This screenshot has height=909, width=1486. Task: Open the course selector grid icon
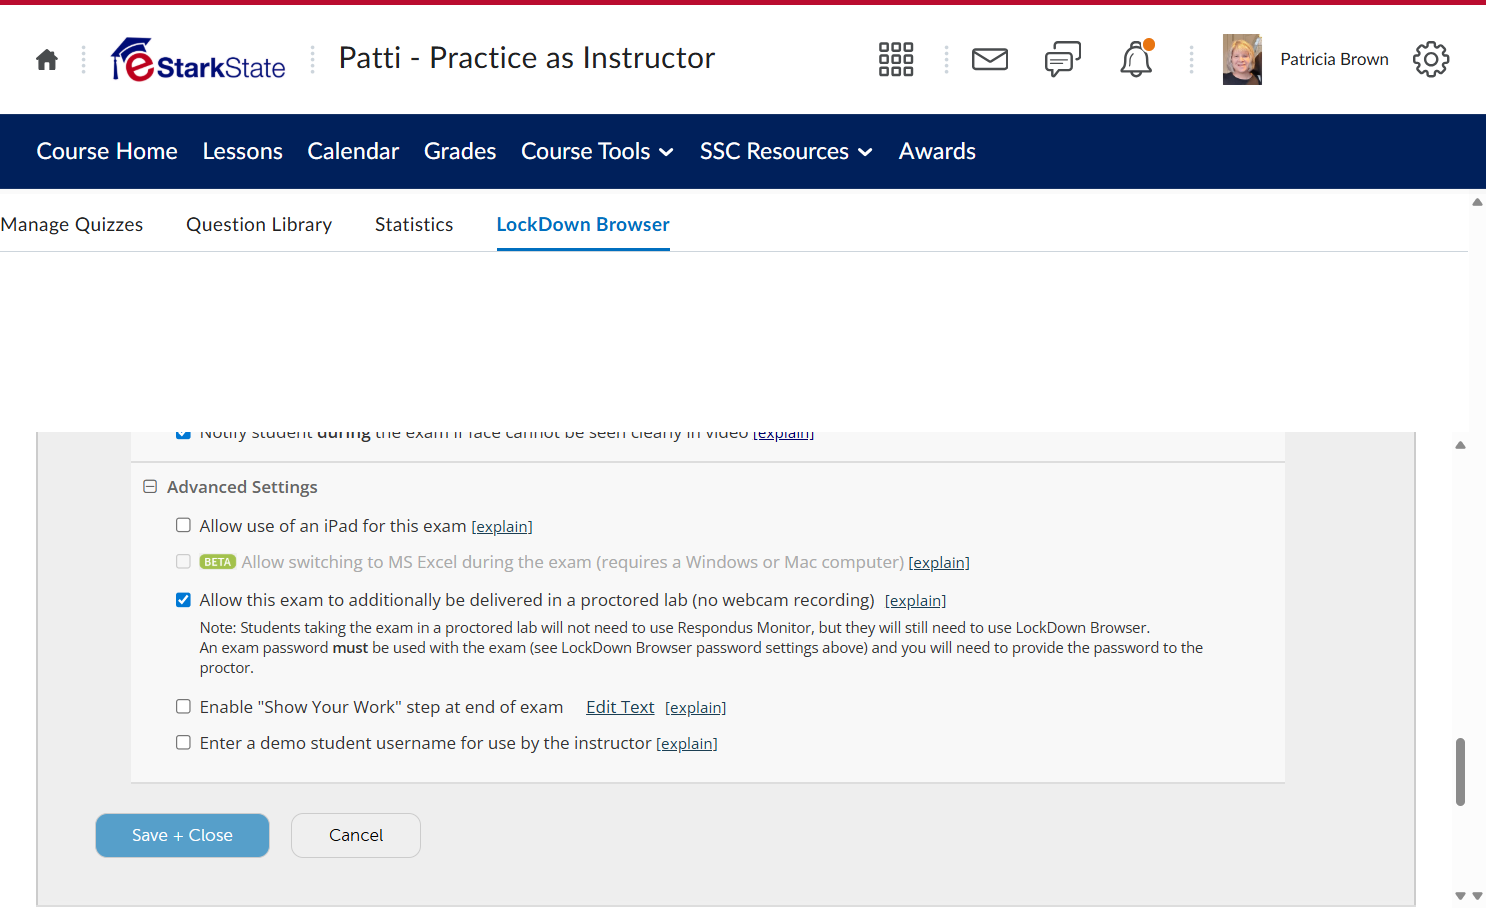click(x=896, y=59)
